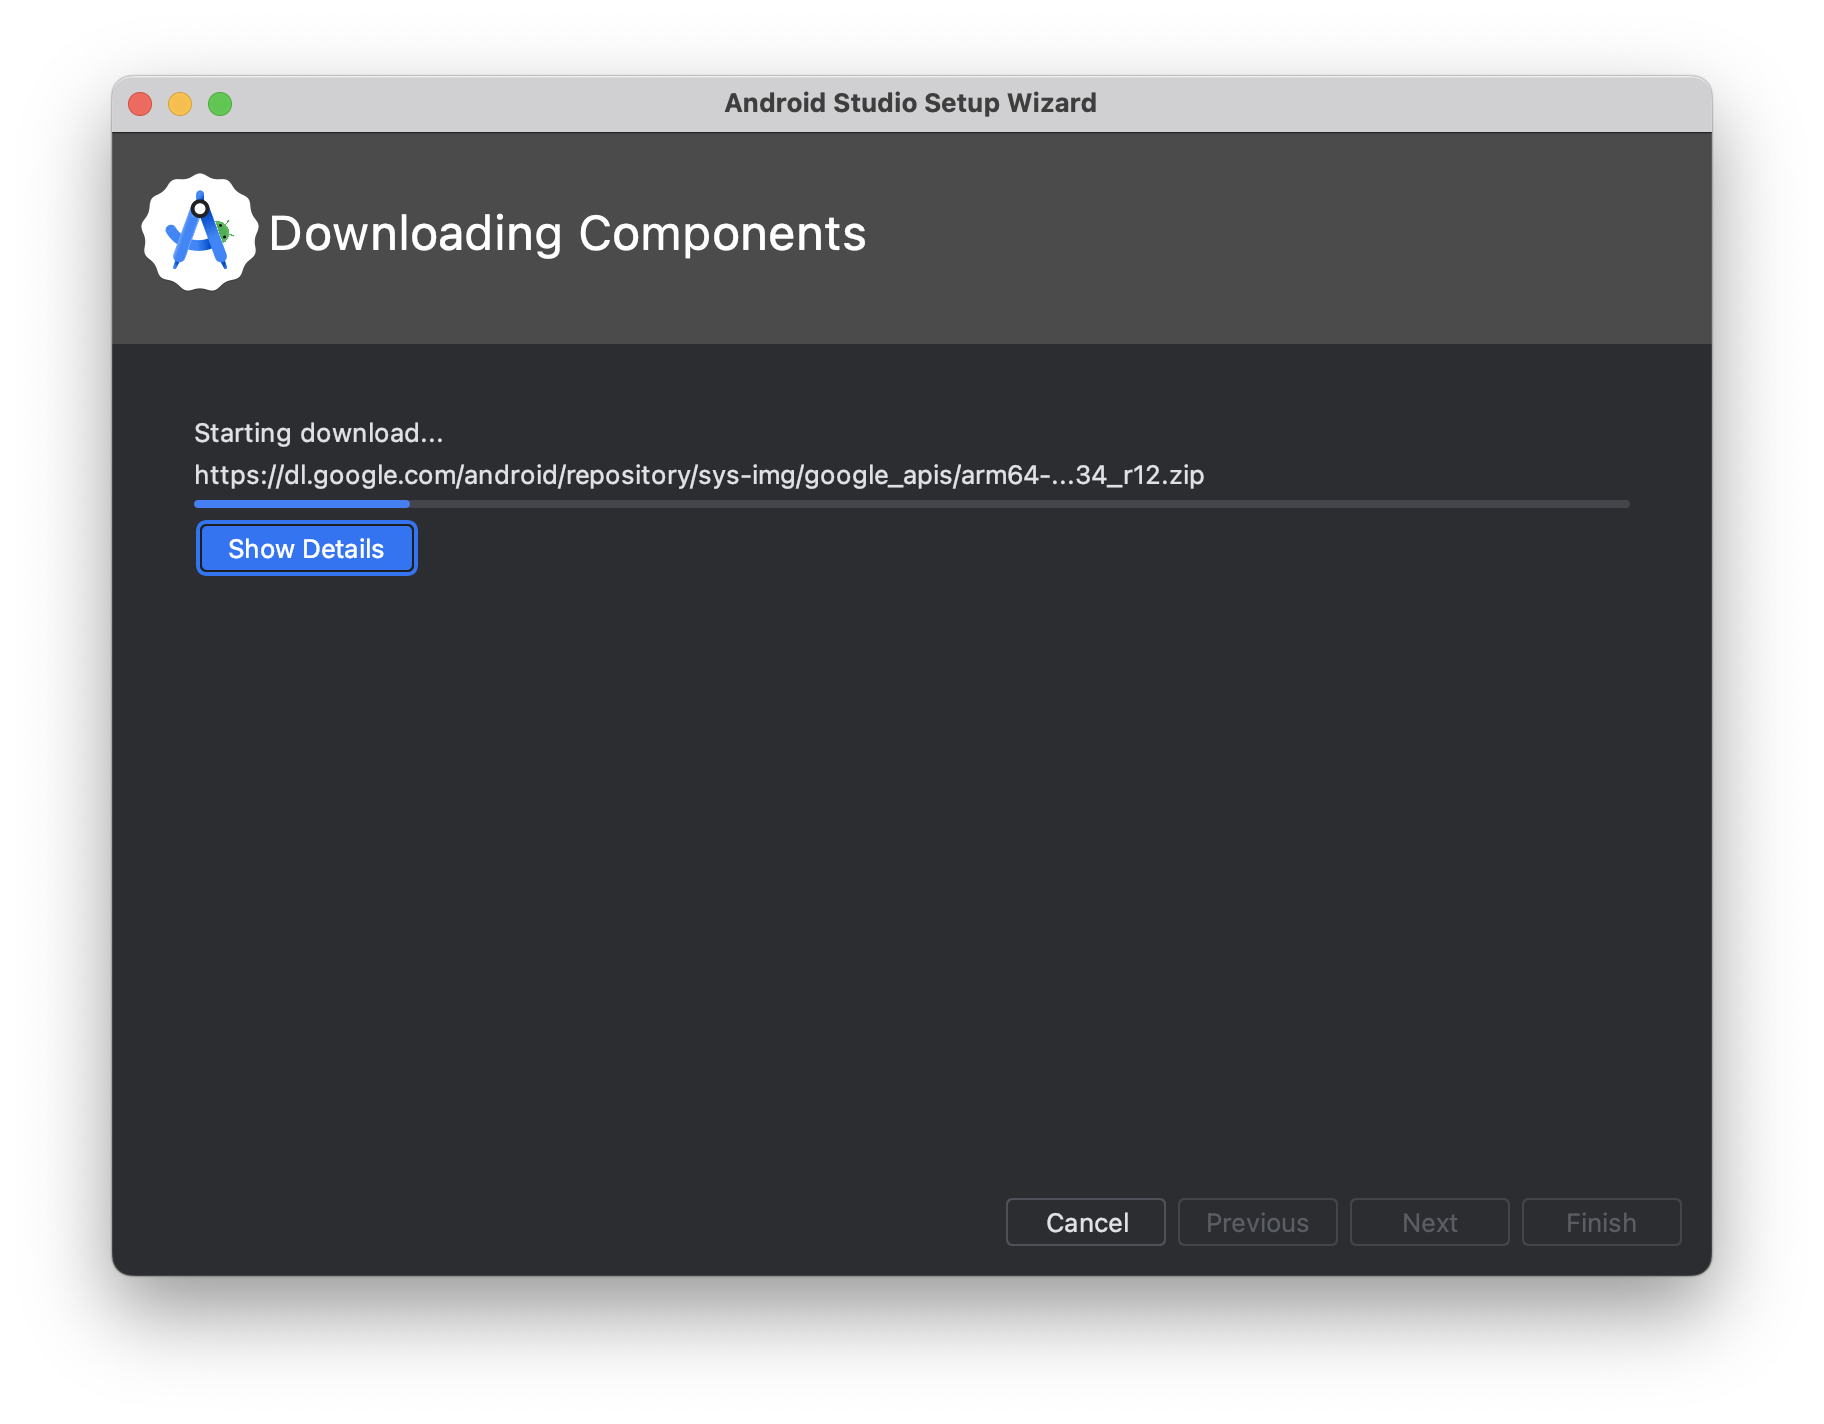Close the Setup Wizard window
Viewport: 1824px width, 1424px height.
click(140, 104)
